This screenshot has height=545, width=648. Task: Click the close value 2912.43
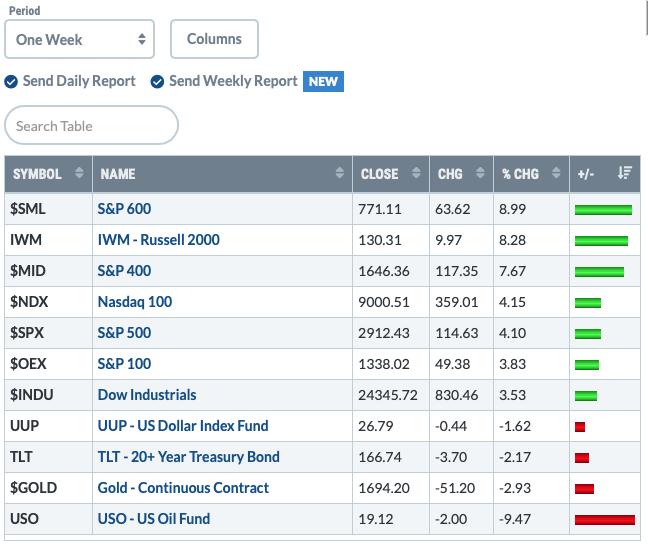384,333
